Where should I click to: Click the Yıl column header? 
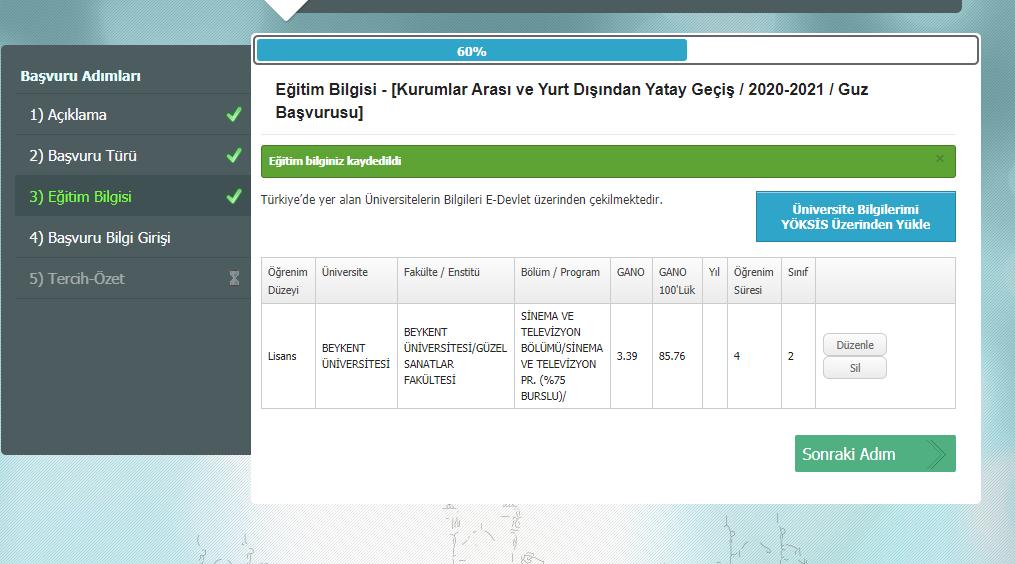[715, 281]
